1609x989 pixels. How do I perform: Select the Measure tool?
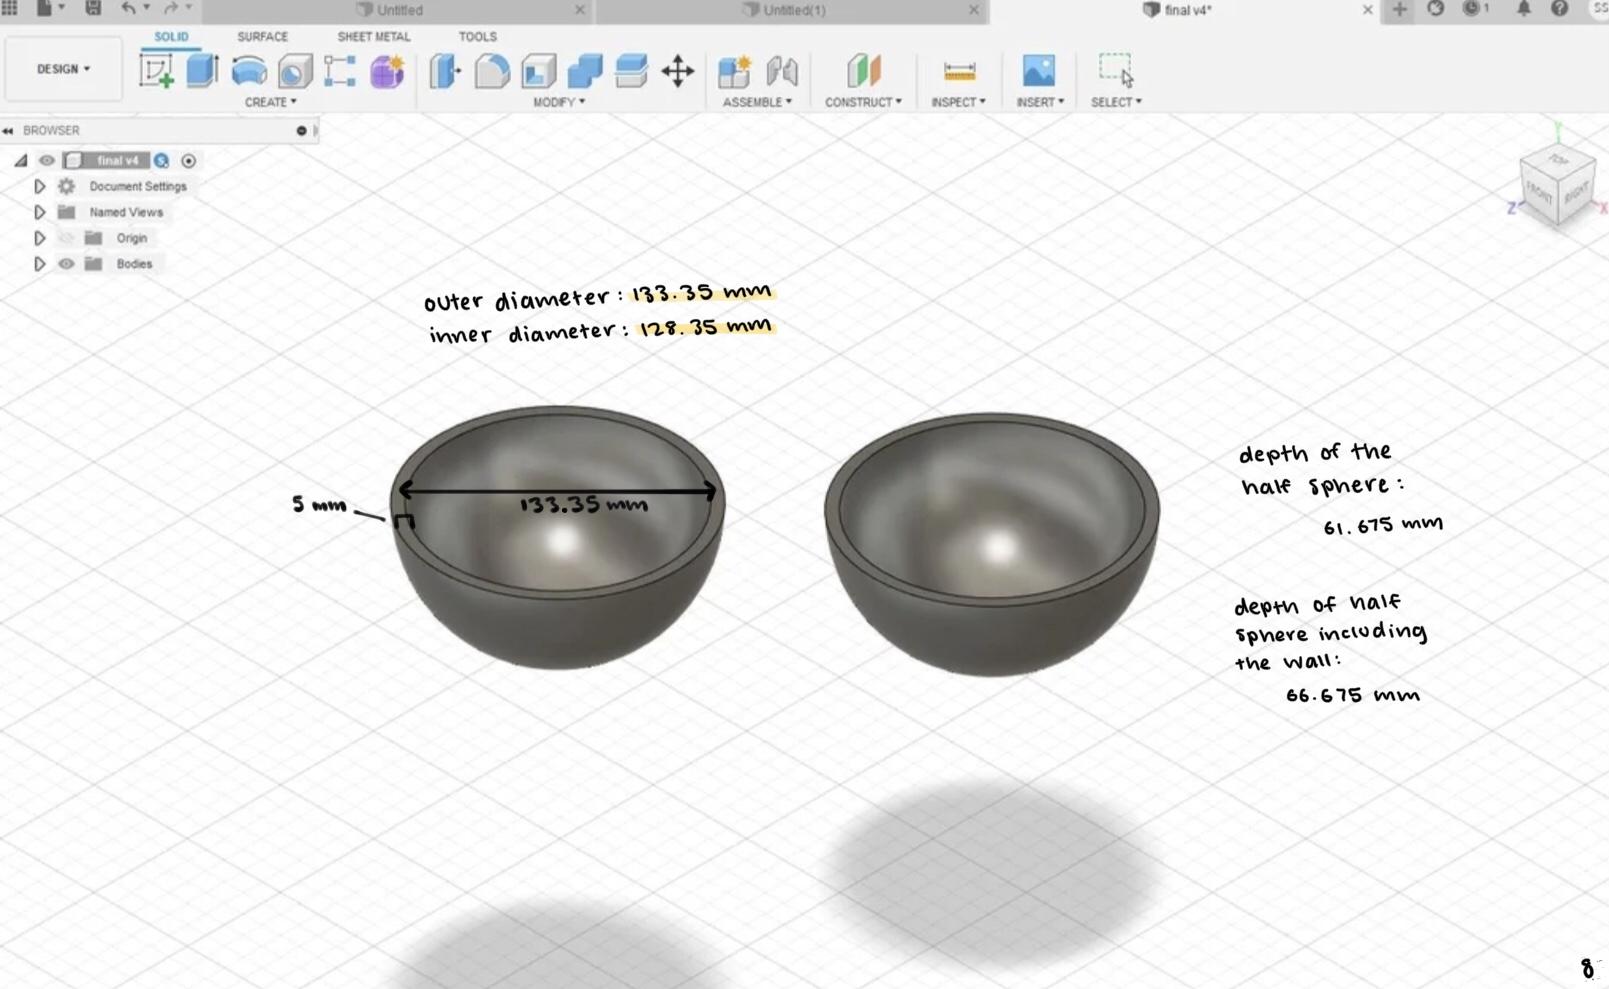959,71
